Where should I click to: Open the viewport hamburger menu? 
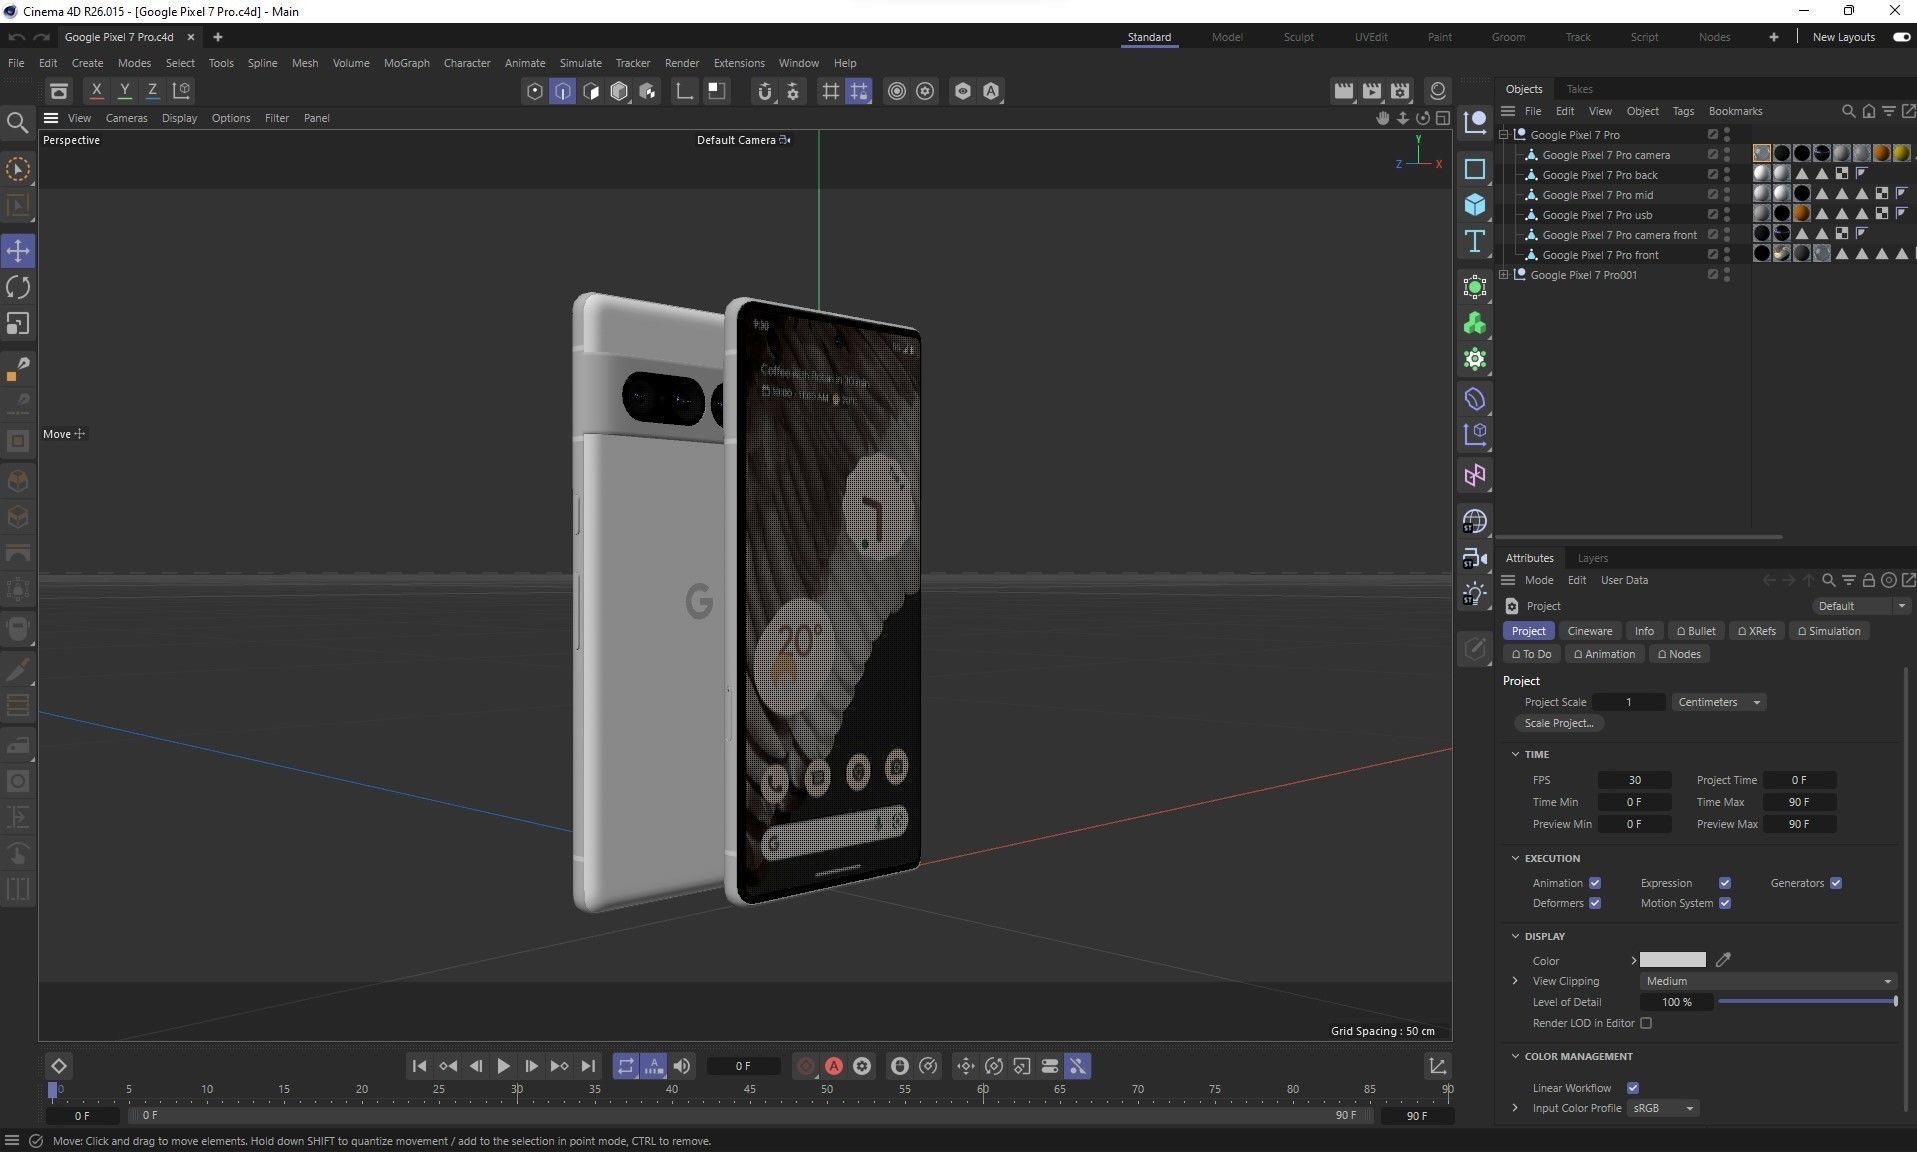[51, 118]
